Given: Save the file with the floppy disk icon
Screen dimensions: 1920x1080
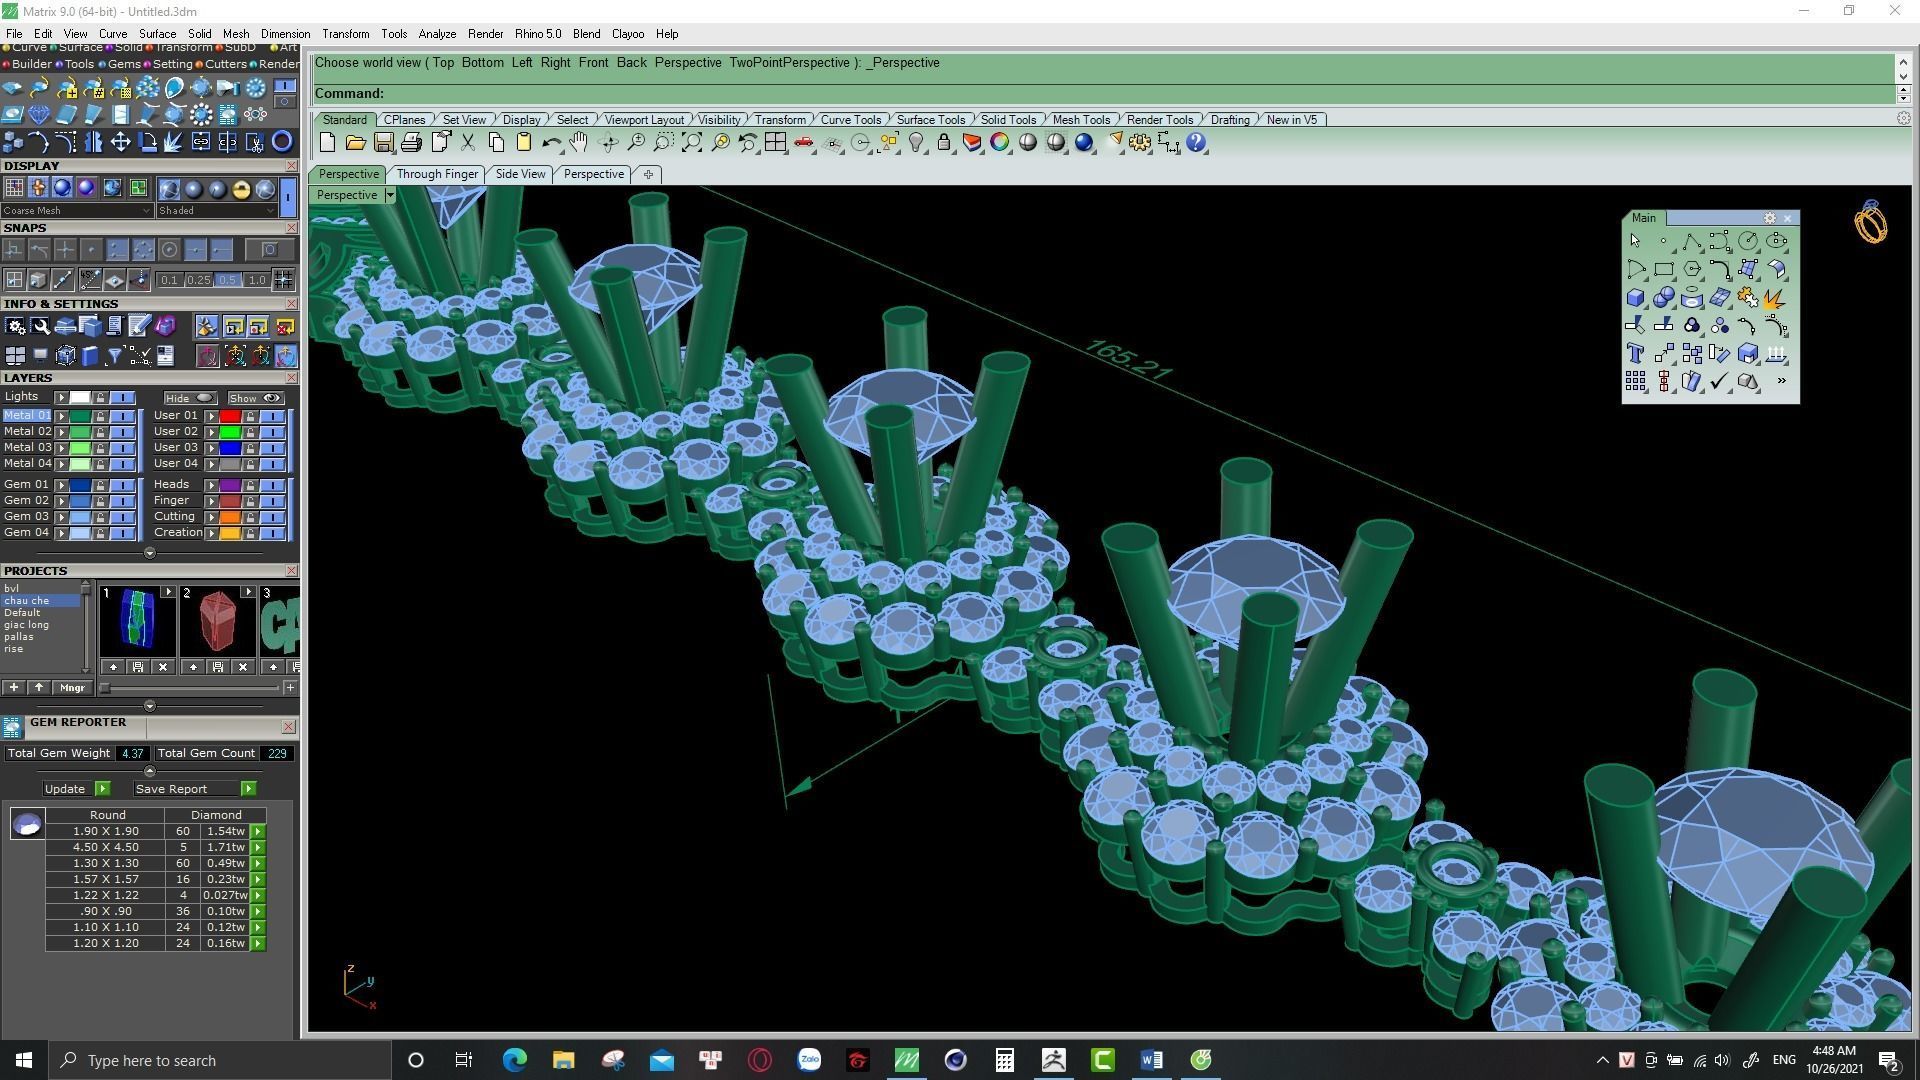Looking at the screenshot, I should (383, 143).
